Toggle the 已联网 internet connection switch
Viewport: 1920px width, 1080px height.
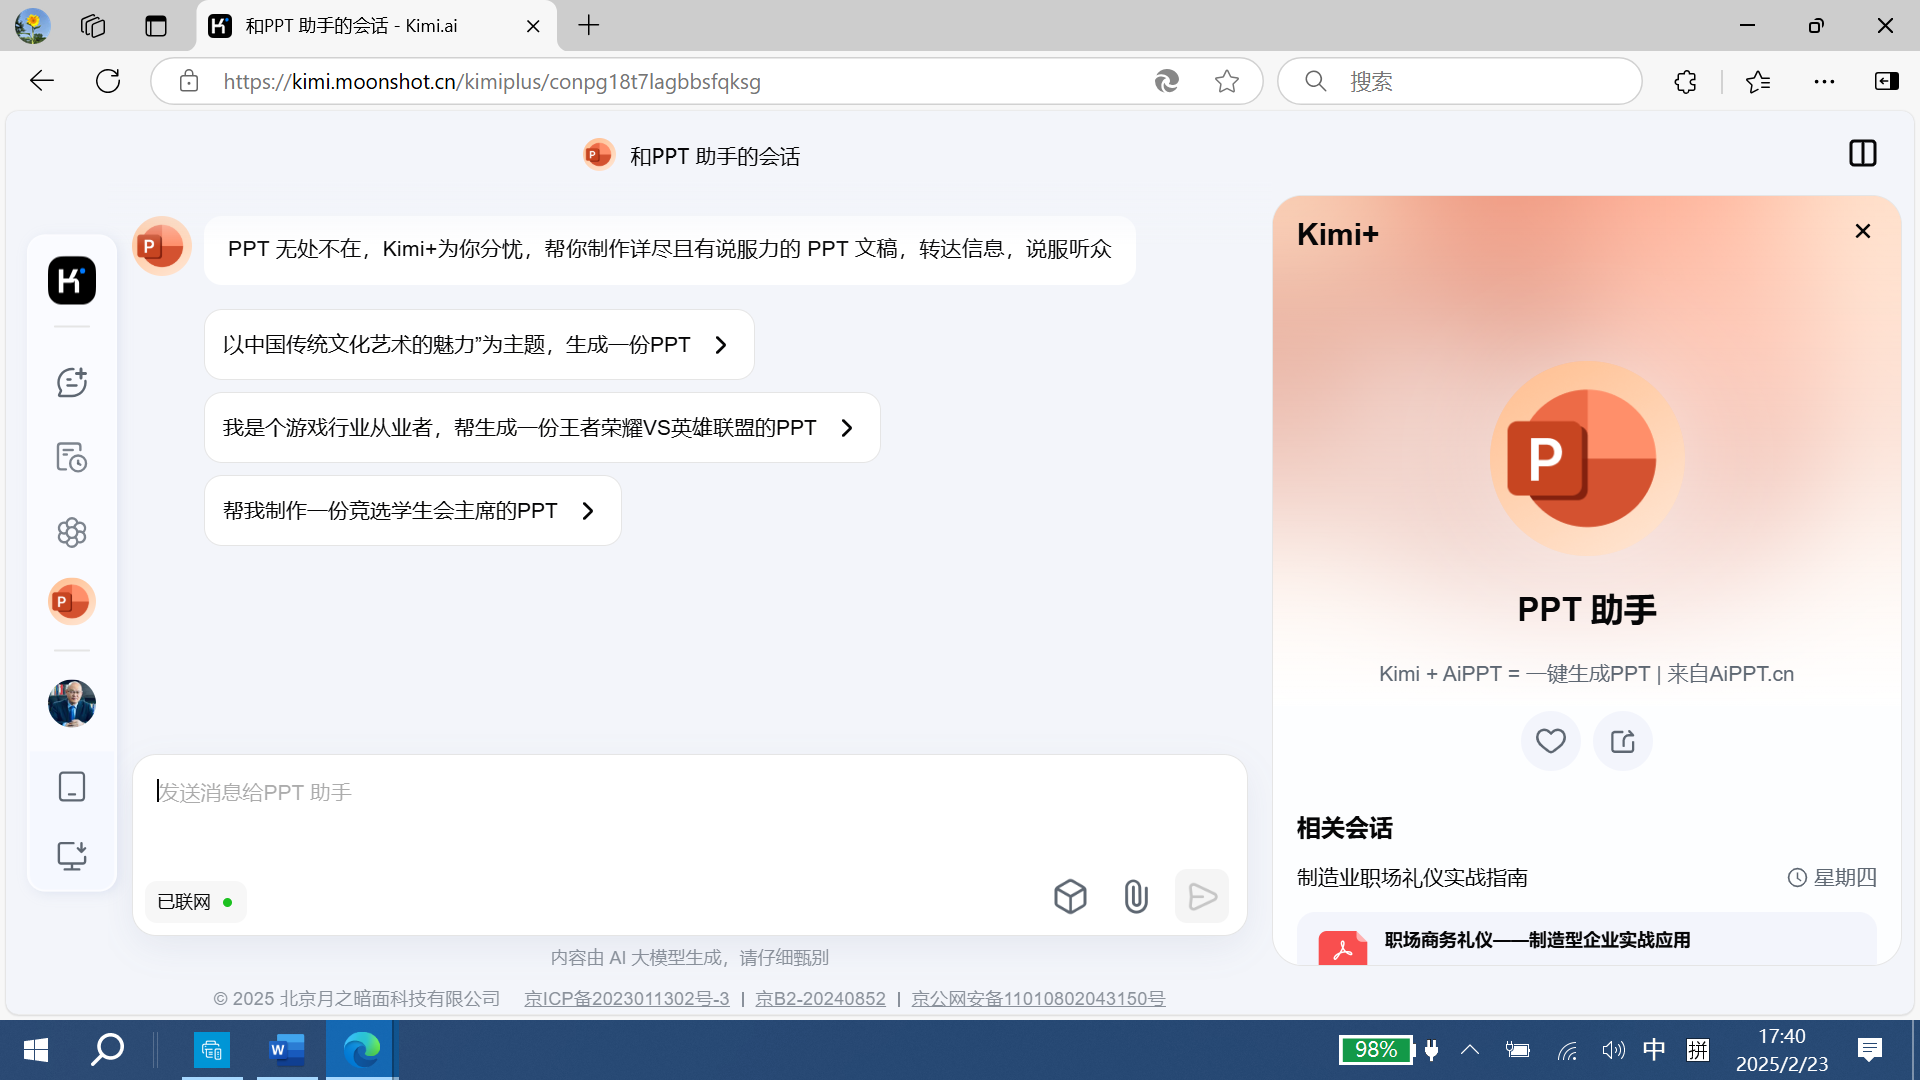click(196, 902)
